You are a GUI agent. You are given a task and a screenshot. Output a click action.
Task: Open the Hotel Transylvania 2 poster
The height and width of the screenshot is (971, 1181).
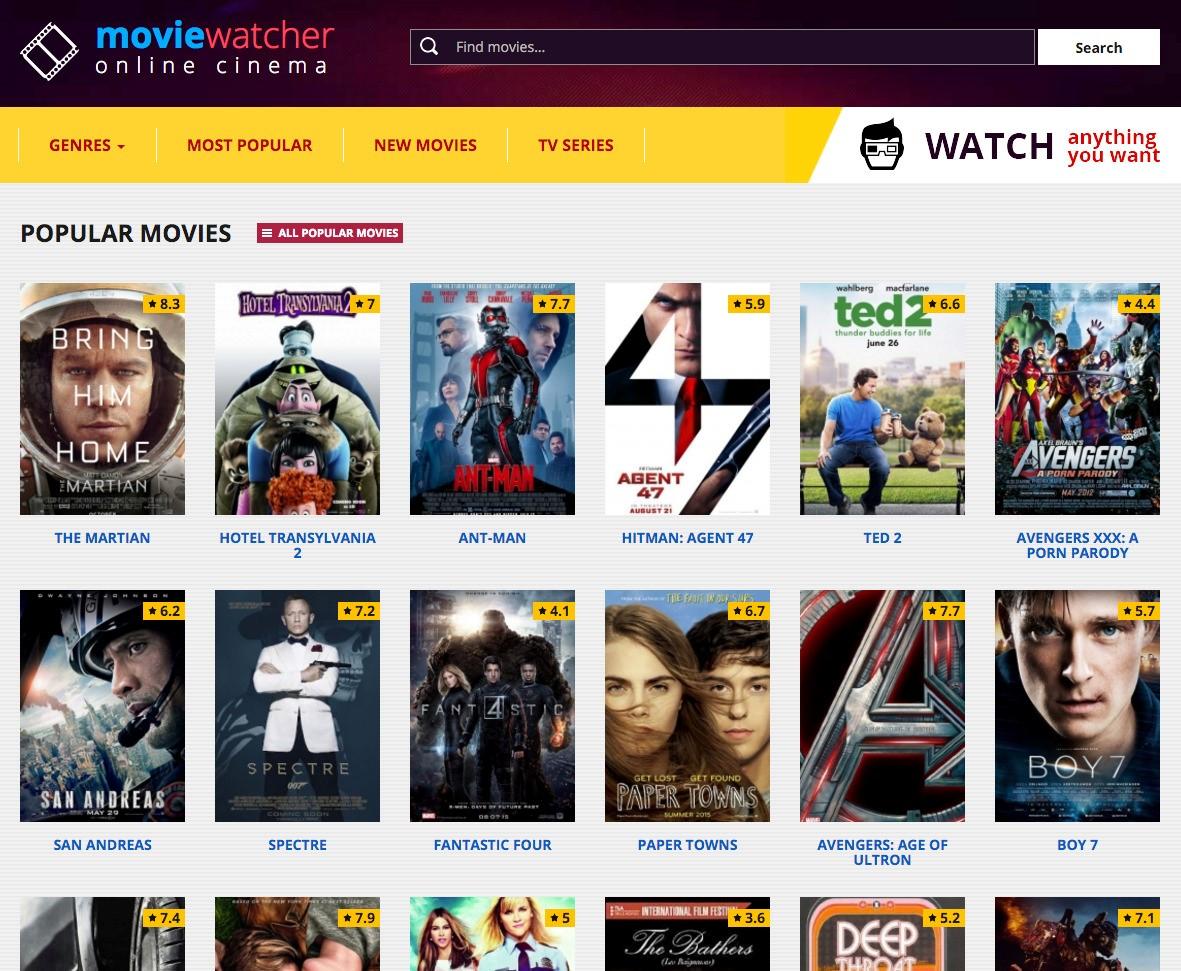tap(298, 398)
